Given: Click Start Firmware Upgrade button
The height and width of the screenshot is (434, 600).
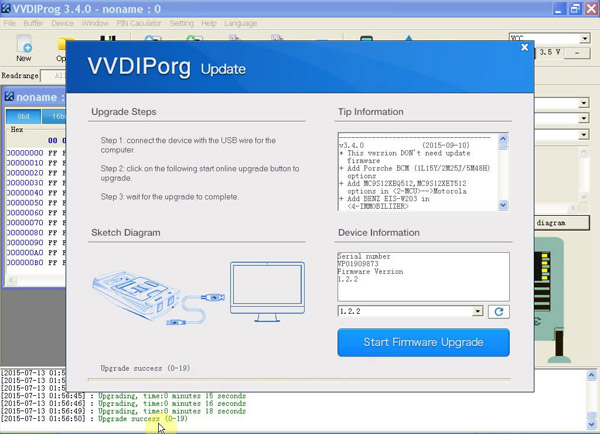Looking at the screenshot, I should click(x=423, y=342).
